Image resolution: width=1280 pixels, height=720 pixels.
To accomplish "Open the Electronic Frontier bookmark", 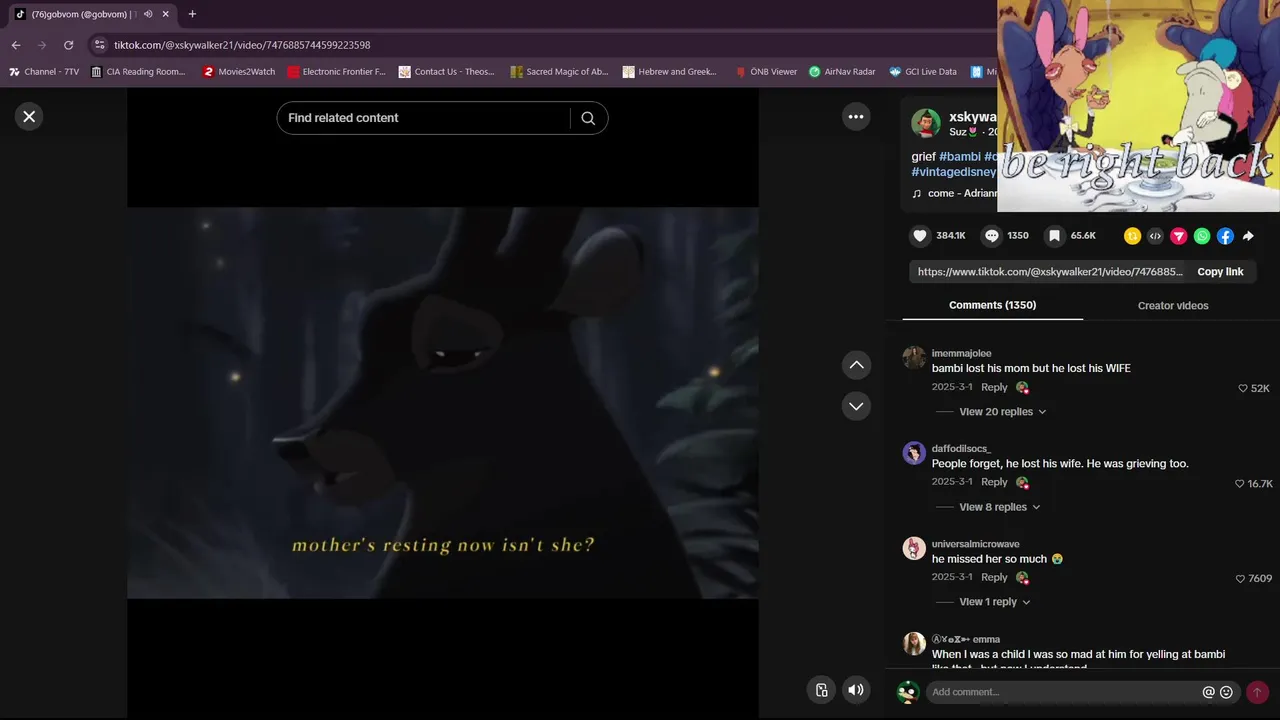I will pyautogui.click(x=337, y=72).
